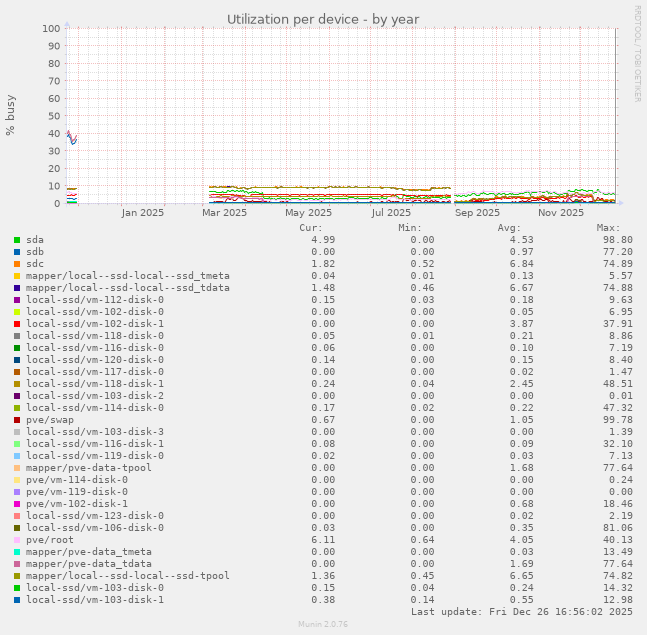Click the orange sdc legend color swatch
The height and width of the screenshot is (635, 647).
(x=17, y=264)
